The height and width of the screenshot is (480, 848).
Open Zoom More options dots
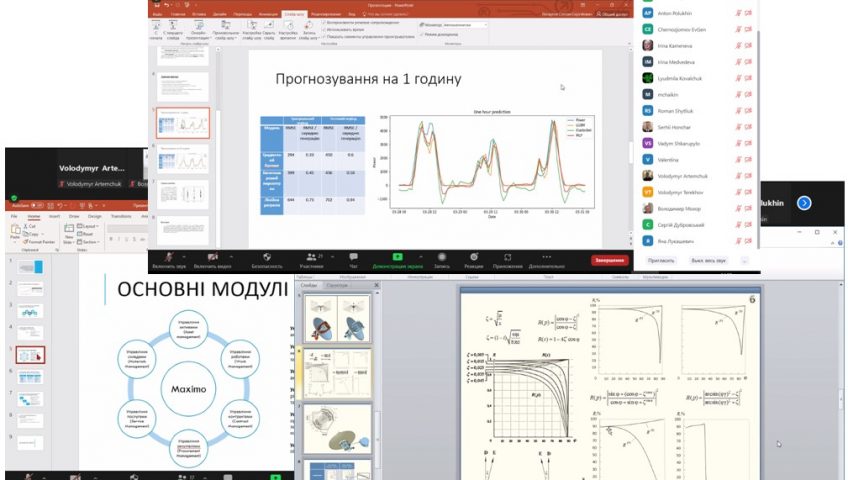coord(546,257)
